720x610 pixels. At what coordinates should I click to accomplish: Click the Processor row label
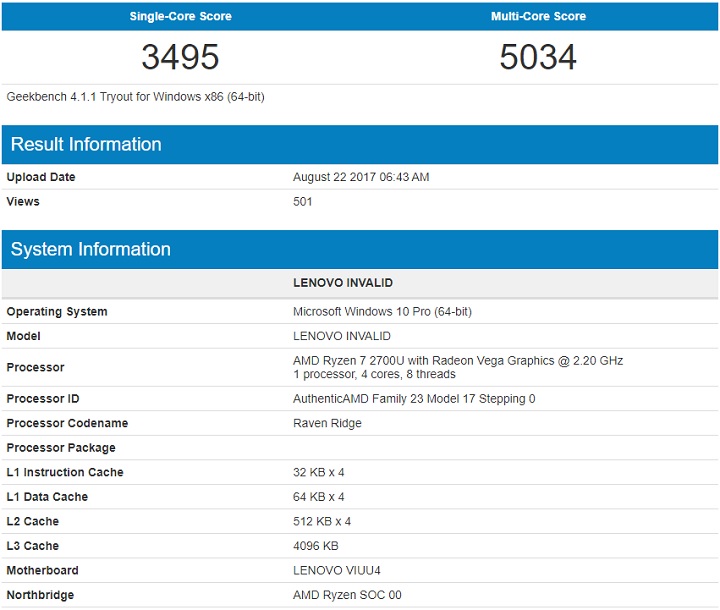[x=35, y=367]
